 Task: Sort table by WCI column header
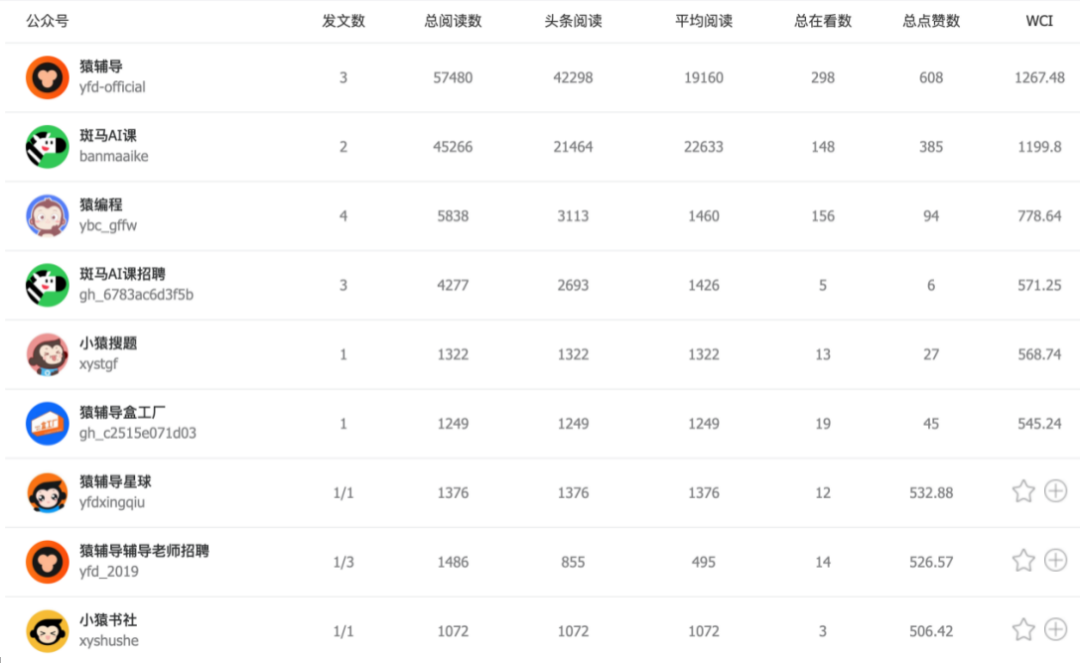click(x=1039, y=21)
